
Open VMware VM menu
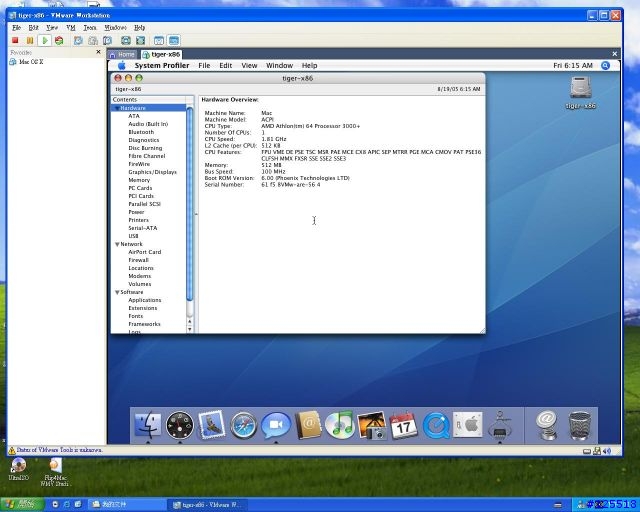(71, 28)
